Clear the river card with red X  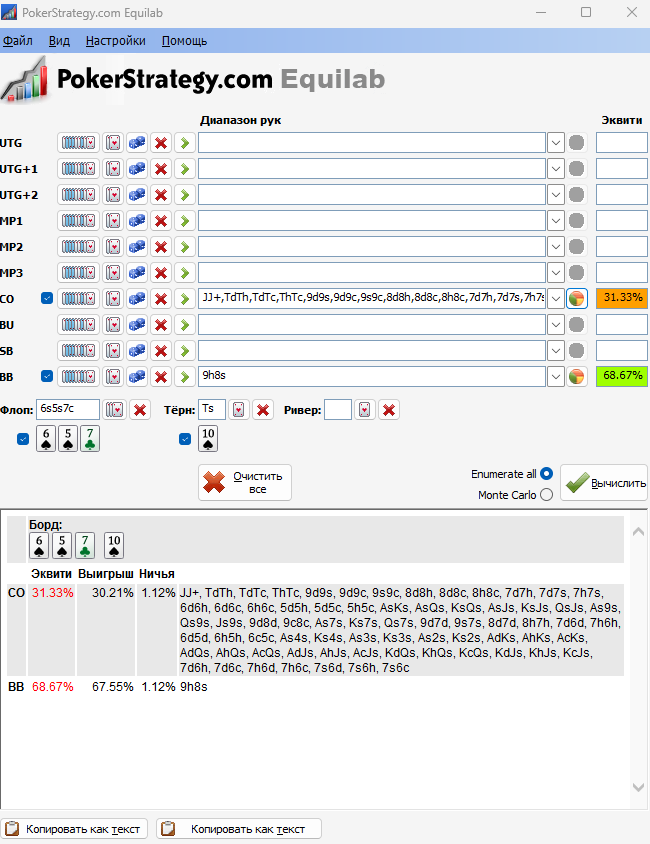pyautogui.click(x=389, y=410)
